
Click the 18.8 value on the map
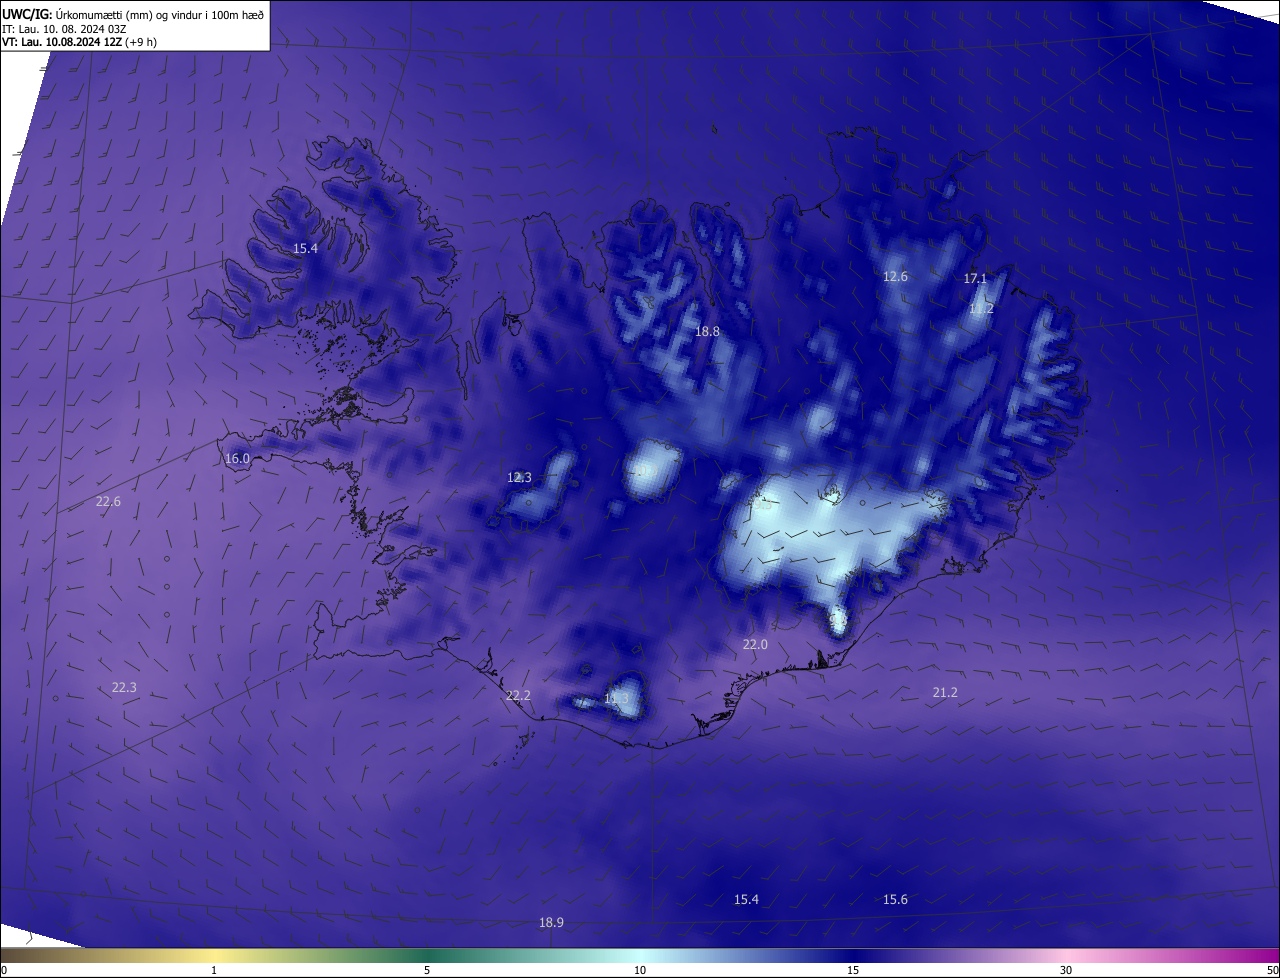[x=707, y=330]
